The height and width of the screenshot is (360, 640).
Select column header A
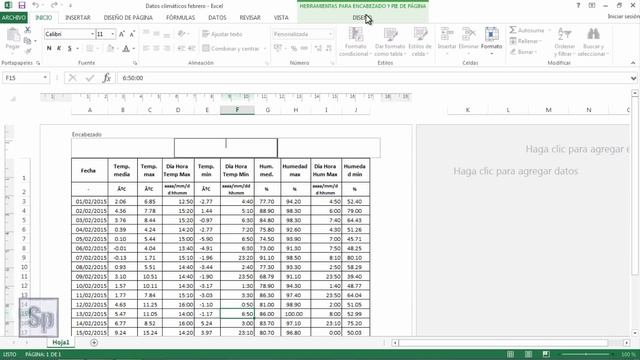tap(90, 110)
